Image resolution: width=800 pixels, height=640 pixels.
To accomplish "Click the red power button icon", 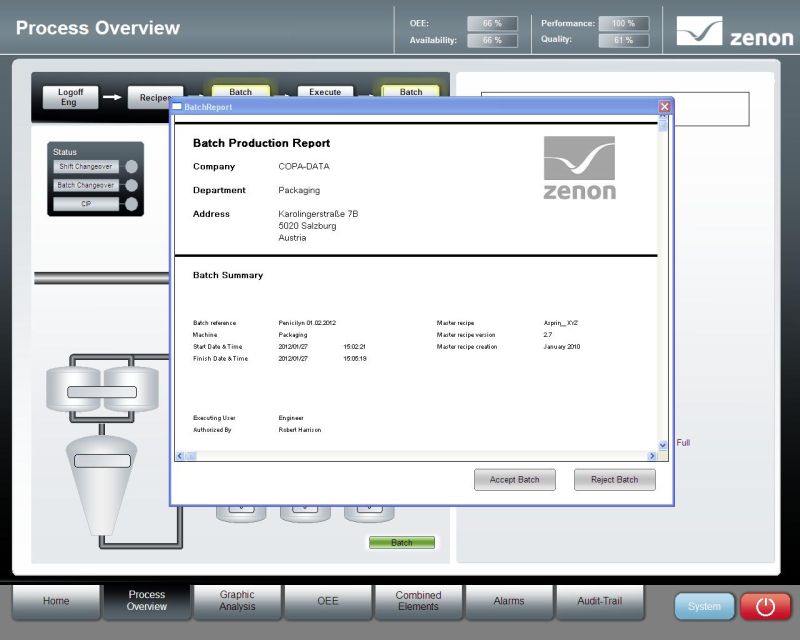I will (765, 606).
